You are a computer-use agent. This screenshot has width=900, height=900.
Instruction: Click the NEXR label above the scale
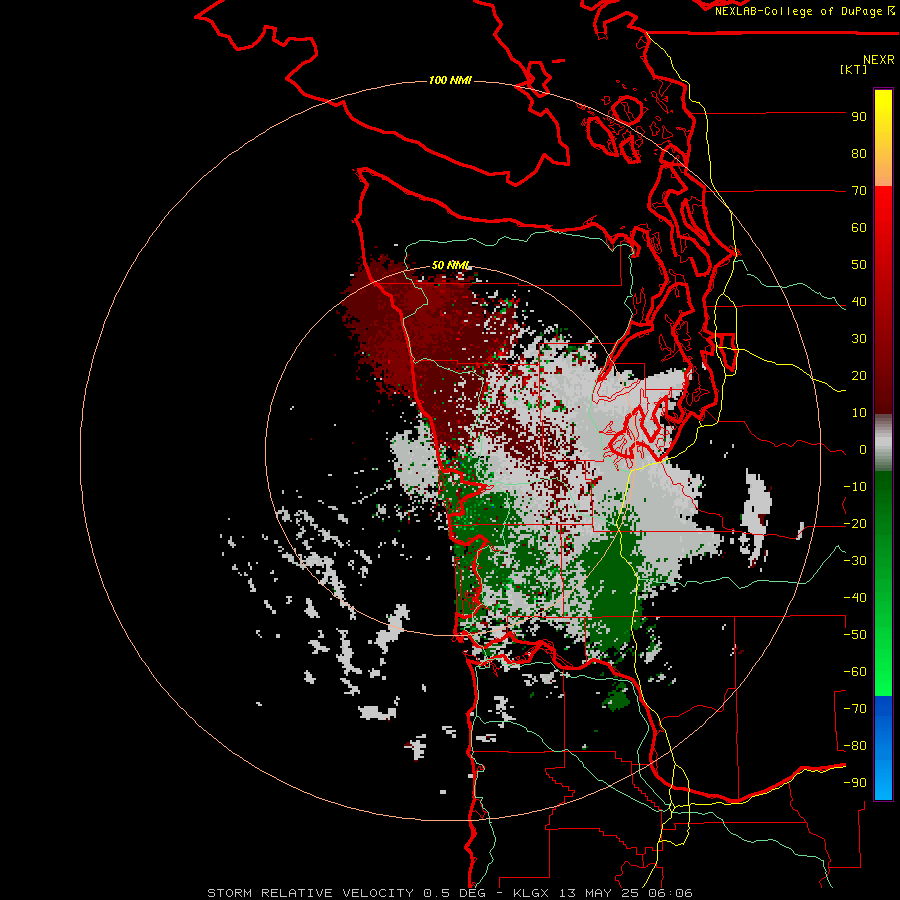pyautogui.click(x=879, y=59)
